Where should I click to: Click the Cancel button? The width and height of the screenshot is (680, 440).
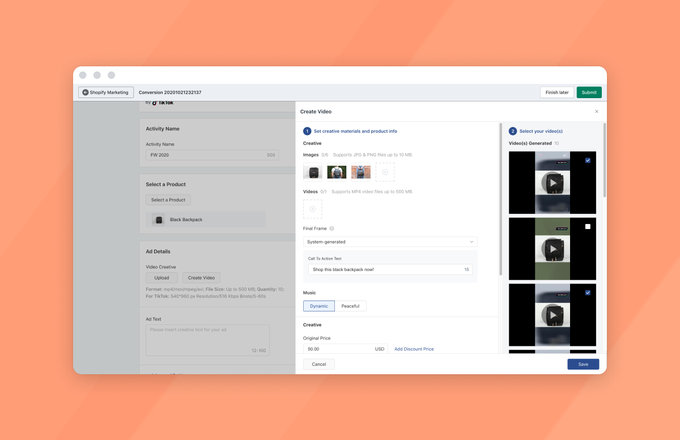(x=319, y=364)
